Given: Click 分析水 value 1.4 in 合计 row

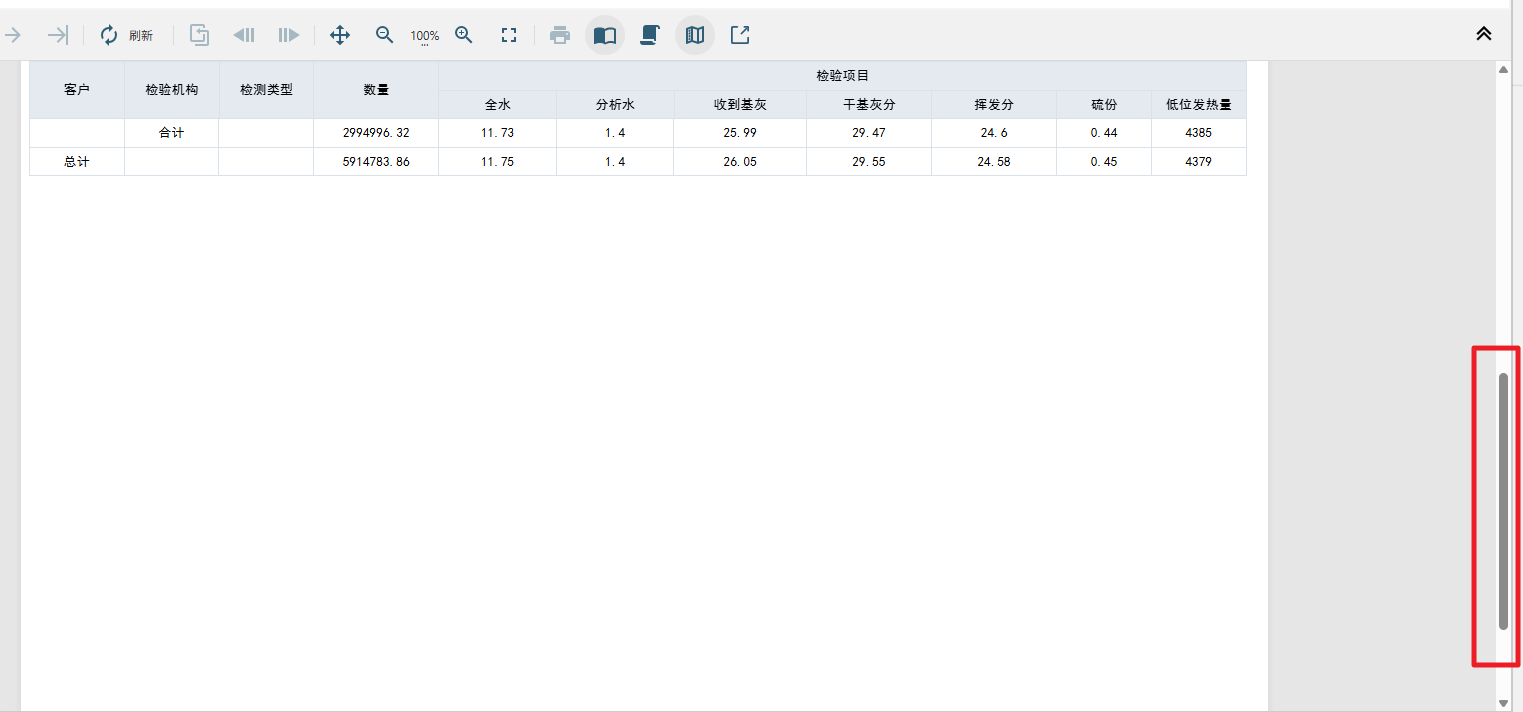Looking at the screenshot, I should click(x=615, y=133).
